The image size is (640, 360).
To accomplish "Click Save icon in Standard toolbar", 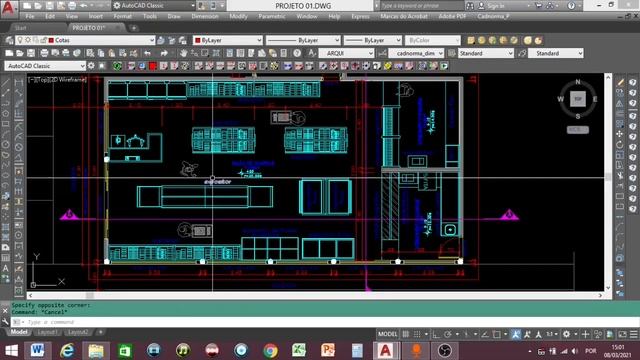I will tap(31, 53).
